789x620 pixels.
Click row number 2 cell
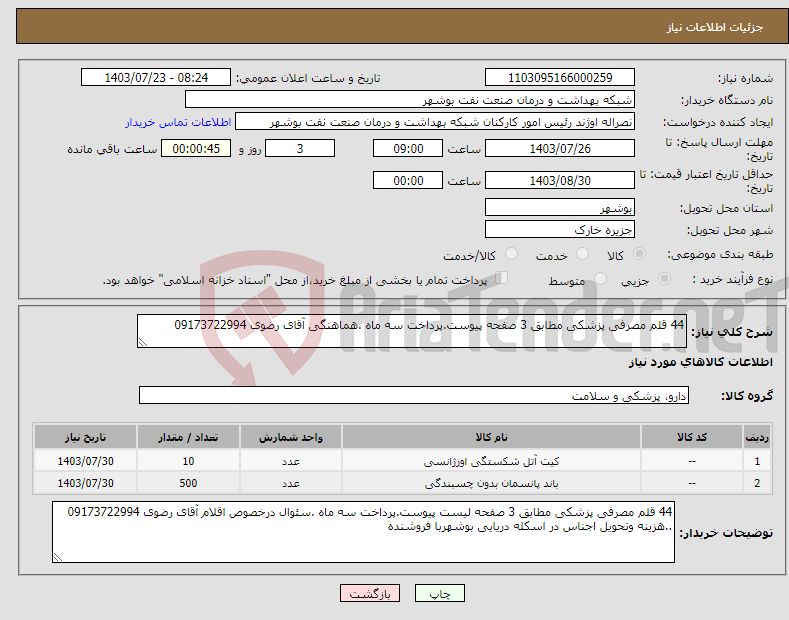click(x=757, y=483)
